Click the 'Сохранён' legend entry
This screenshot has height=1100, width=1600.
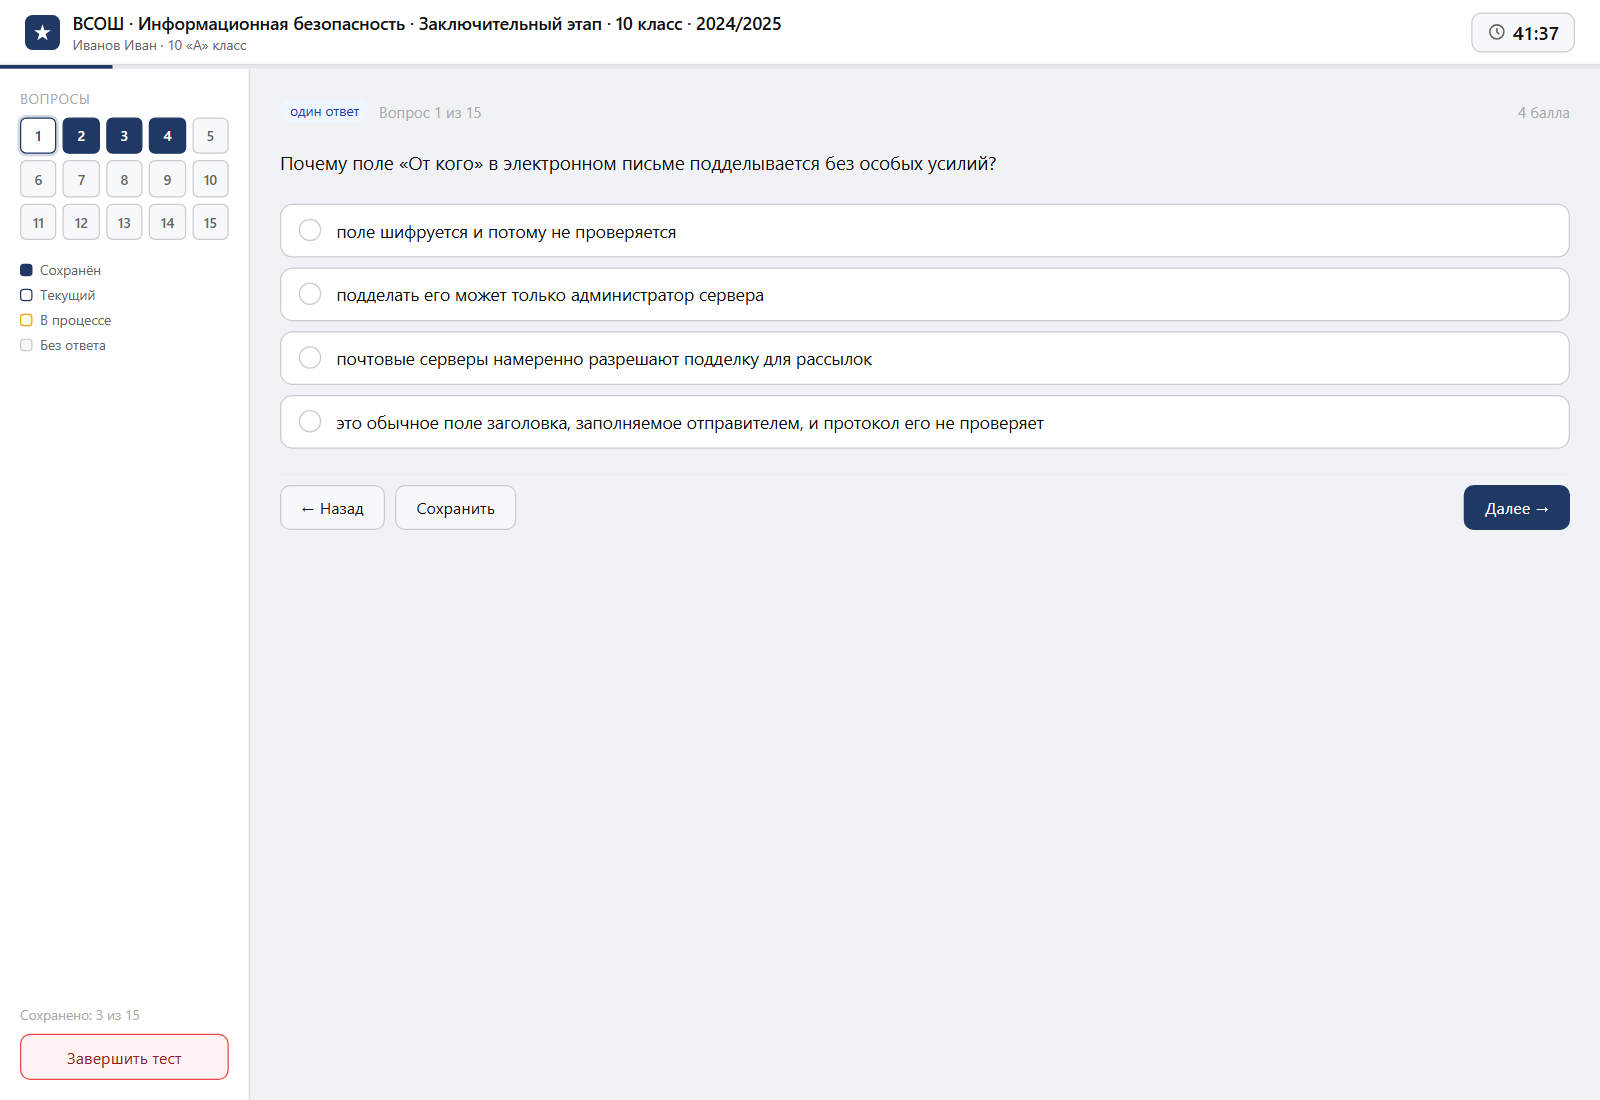(x=61, y=270)
